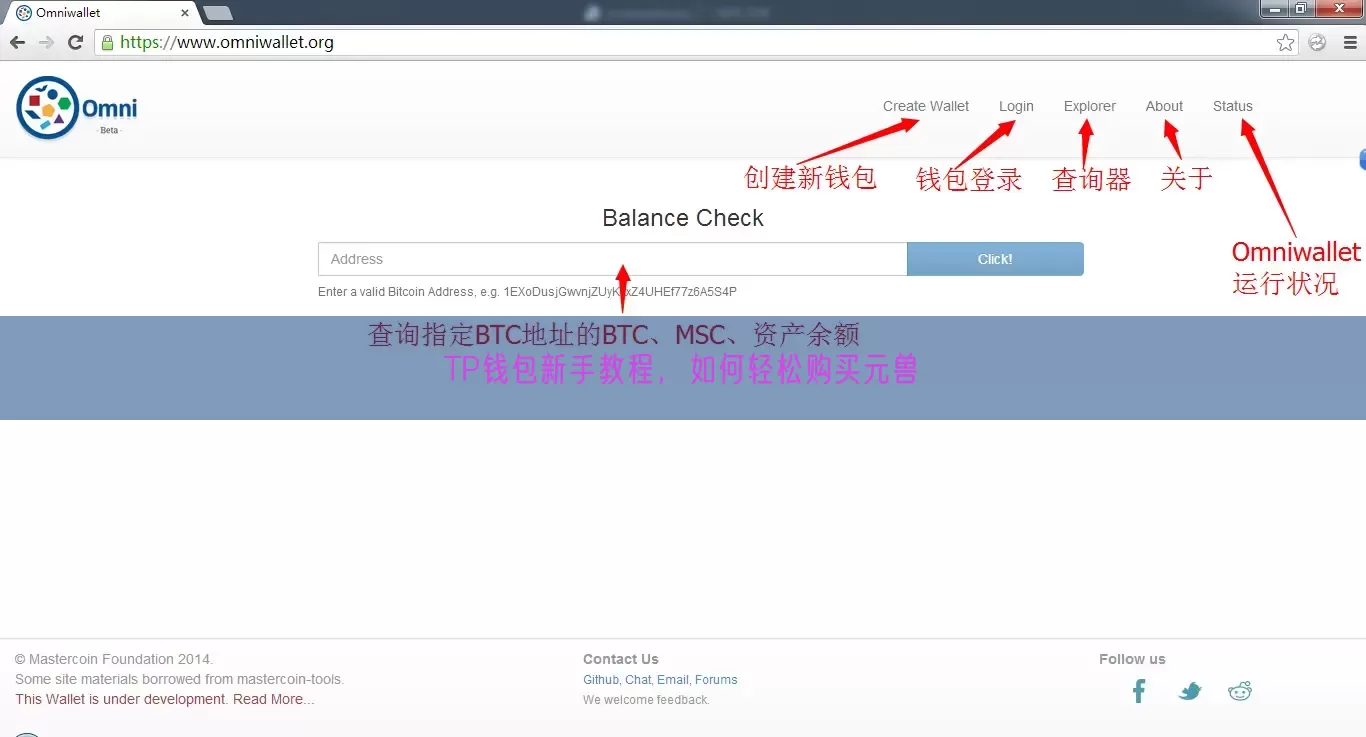Bookmark this page with star icon
The width and height of the screenshot is (1366, 737).
(x=1286, y=42)
